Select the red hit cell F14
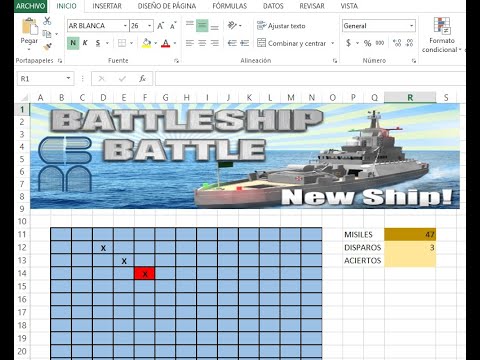Viewport: 480px width, 360px height. tap(145, 273)
